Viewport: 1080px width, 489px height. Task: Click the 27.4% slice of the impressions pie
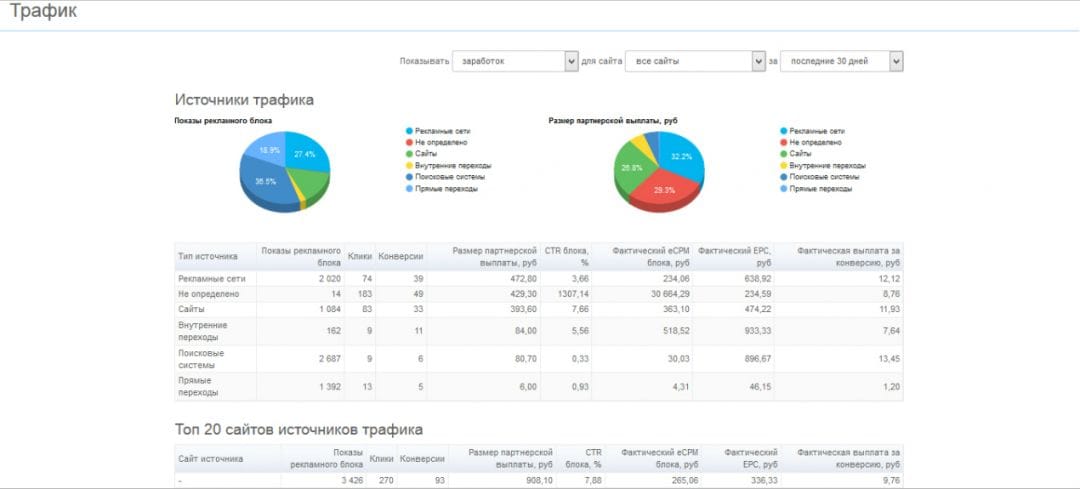tap(305, 154)
